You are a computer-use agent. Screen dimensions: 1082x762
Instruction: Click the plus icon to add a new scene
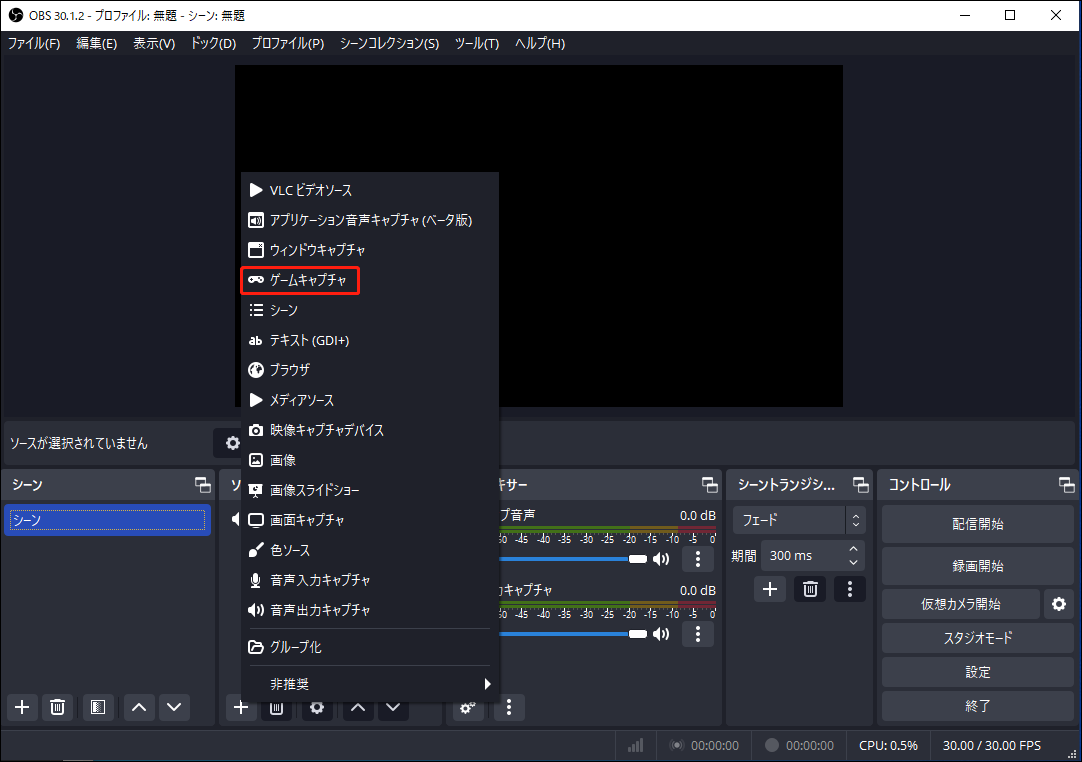click(21, 707)
